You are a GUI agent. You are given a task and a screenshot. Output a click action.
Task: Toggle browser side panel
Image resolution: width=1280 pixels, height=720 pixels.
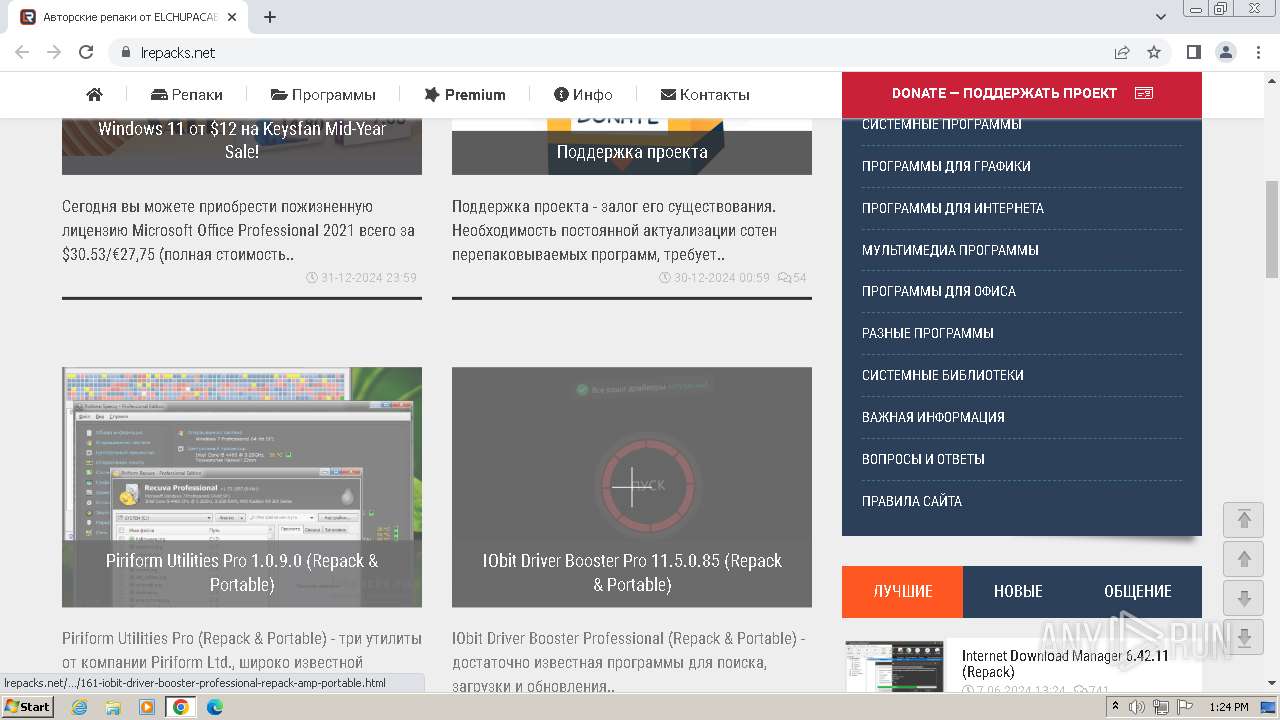coord(1194,52)
